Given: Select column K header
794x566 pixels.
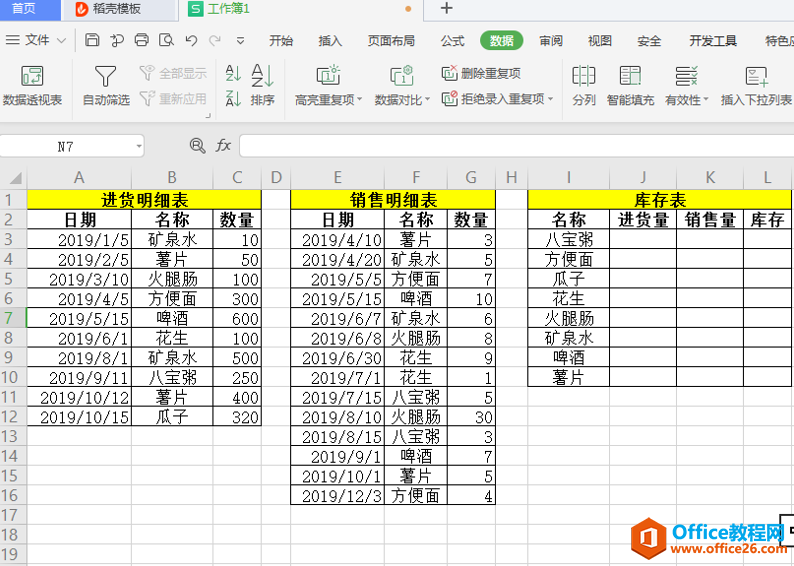Looking at the screenshot, I should [x=710, y=177].
